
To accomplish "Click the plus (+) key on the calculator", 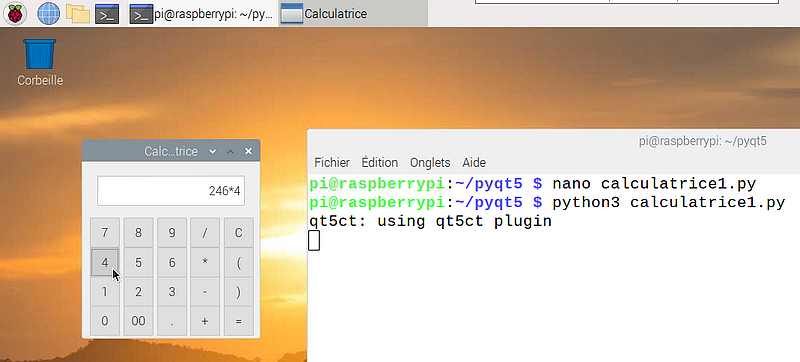I will 205,321.
